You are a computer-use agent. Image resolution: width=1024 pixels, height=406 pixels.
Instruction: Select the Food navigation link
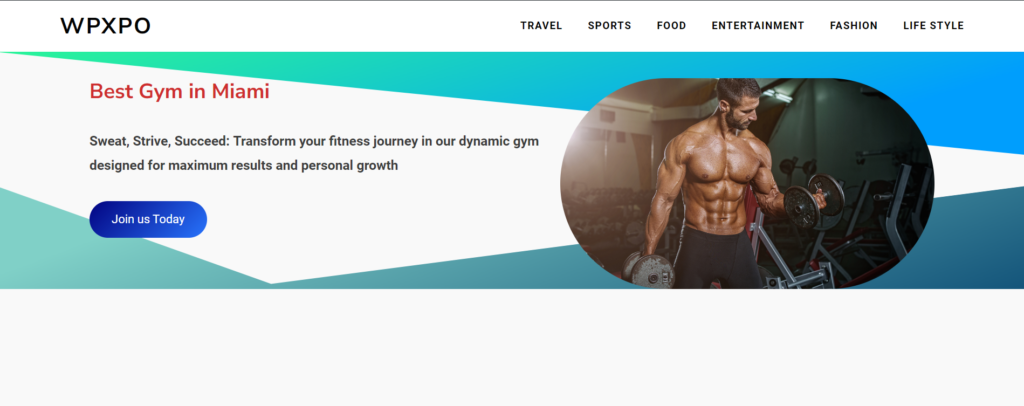[x=671, y=25]
